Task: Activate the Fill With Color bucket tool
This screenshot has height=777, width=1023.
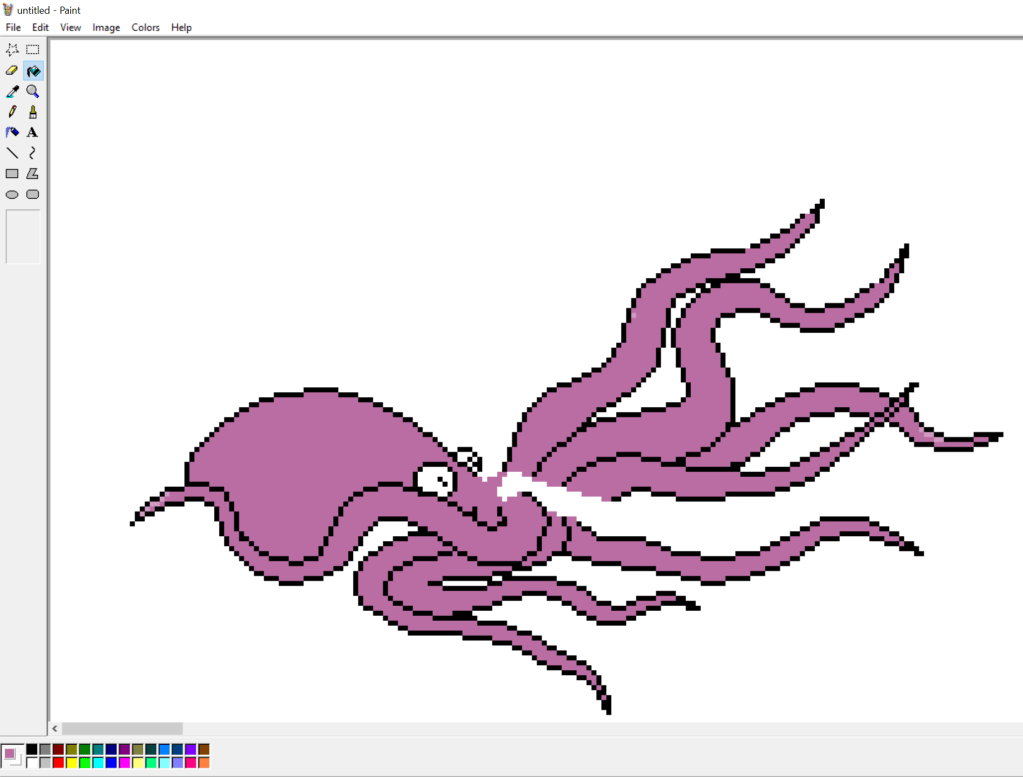Action: pyautogui.click(x=33, y=70)
